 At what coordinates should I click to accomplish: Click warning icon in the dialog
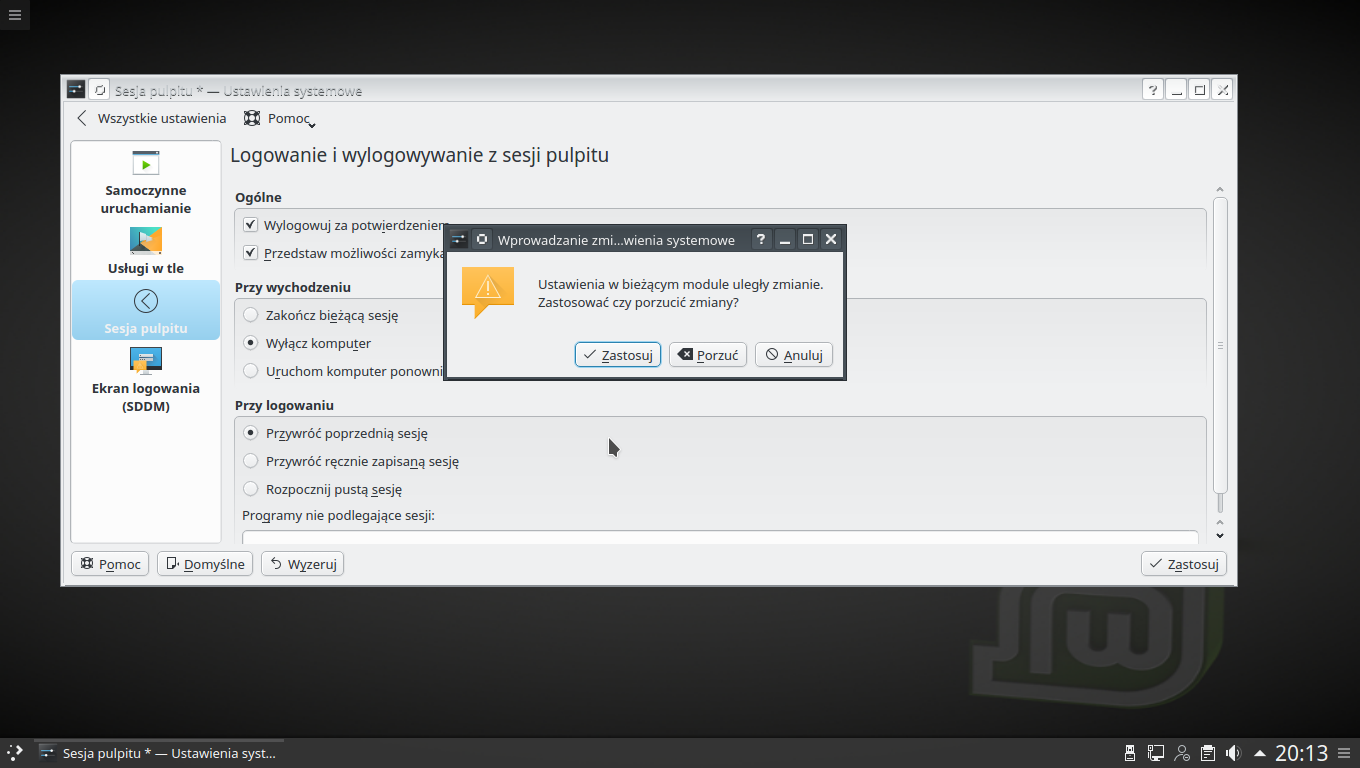488,292
